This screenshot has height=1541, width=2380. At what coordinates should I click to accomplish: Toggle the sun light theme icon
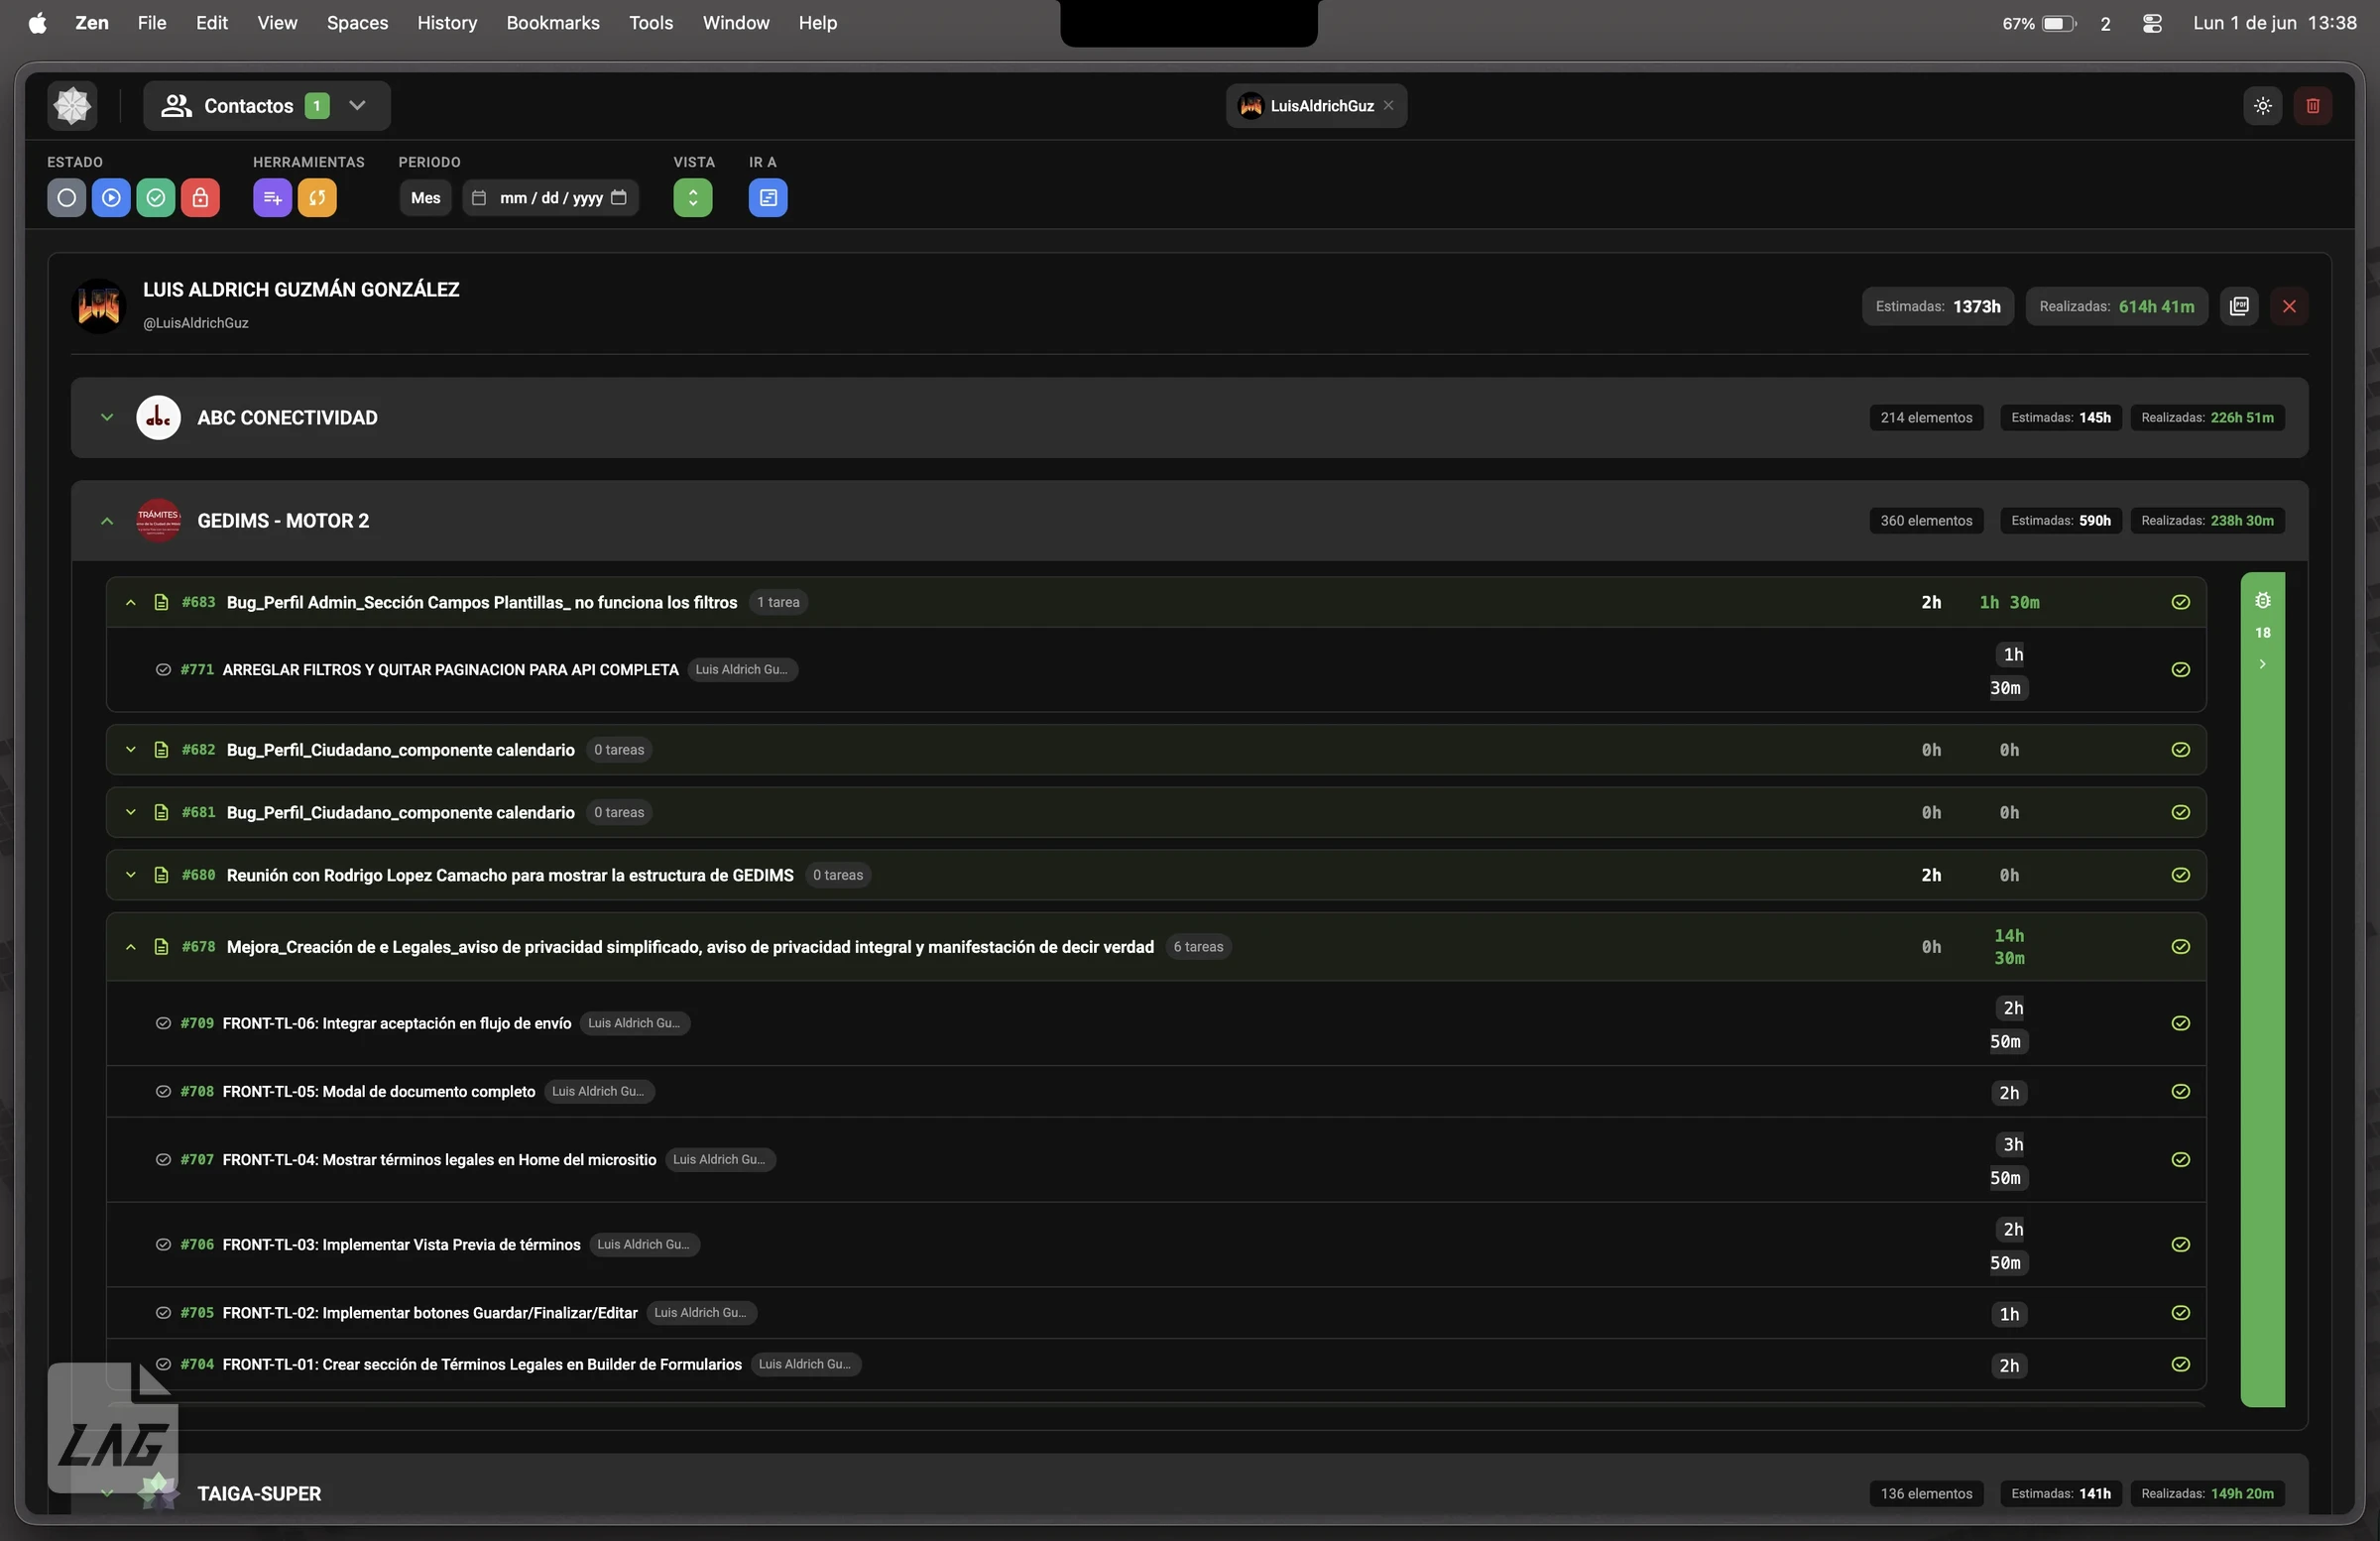(x=2263, y=106)
